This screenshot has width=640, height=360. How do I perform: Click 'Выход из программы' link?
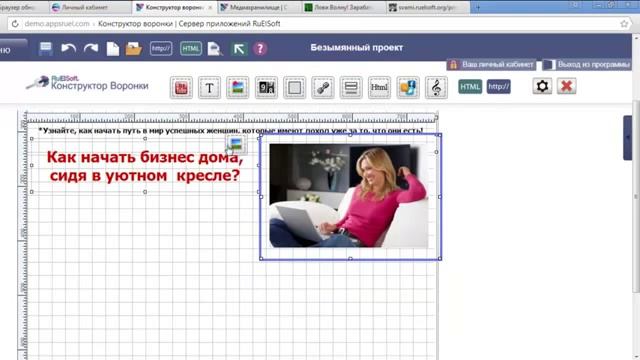tap(588, 64)
